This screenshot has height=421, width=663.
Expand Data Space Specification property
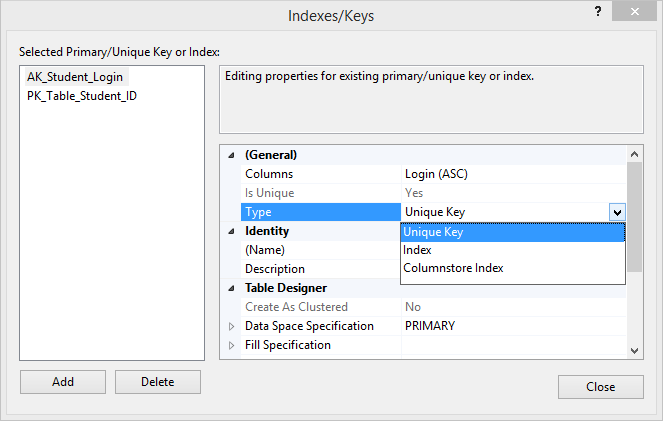[231, 326]
